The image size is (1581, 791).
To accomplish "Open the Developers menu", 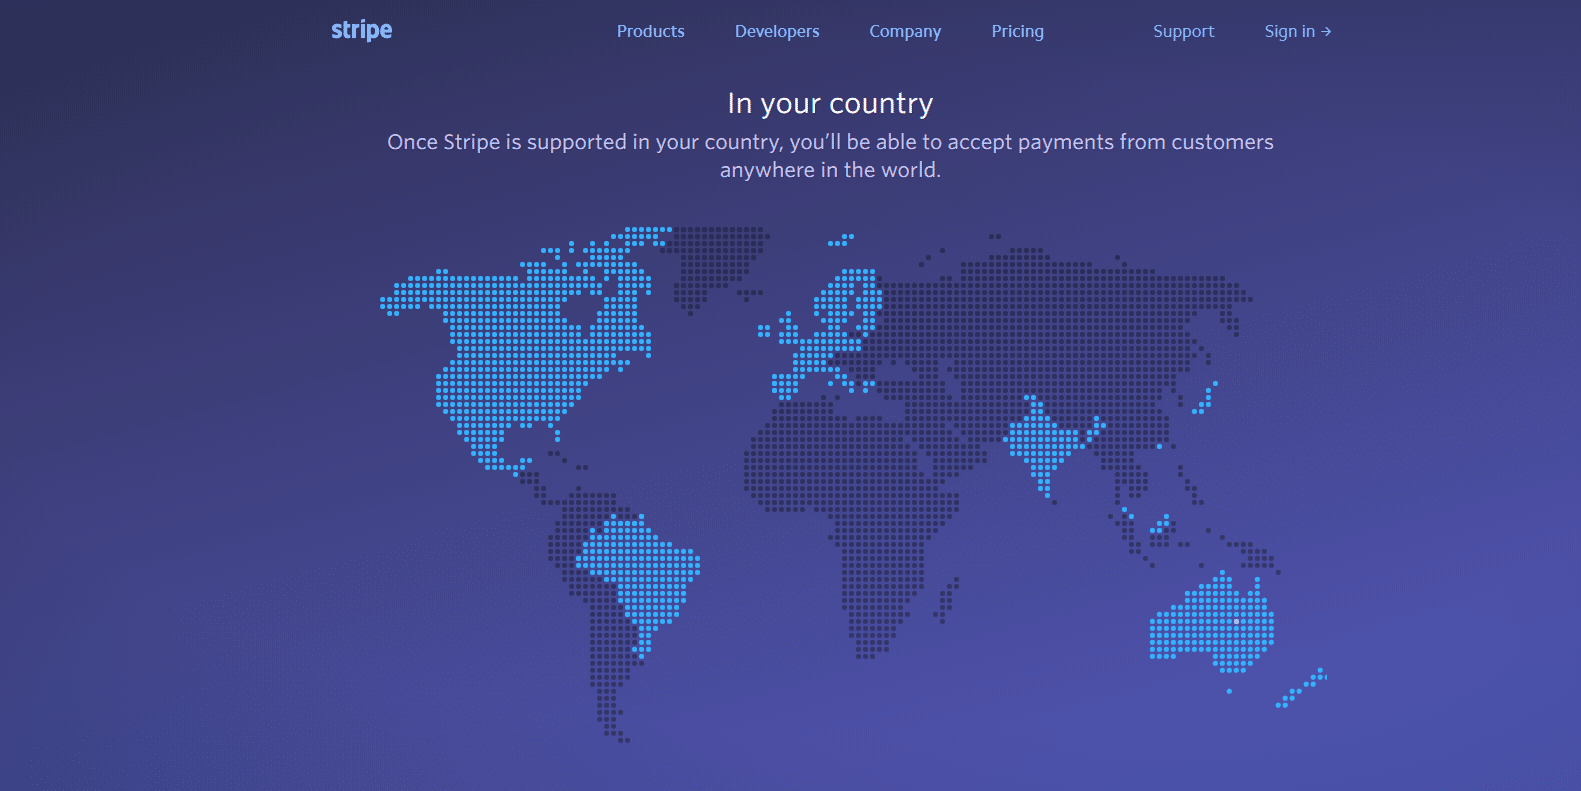I will (777, 31).
